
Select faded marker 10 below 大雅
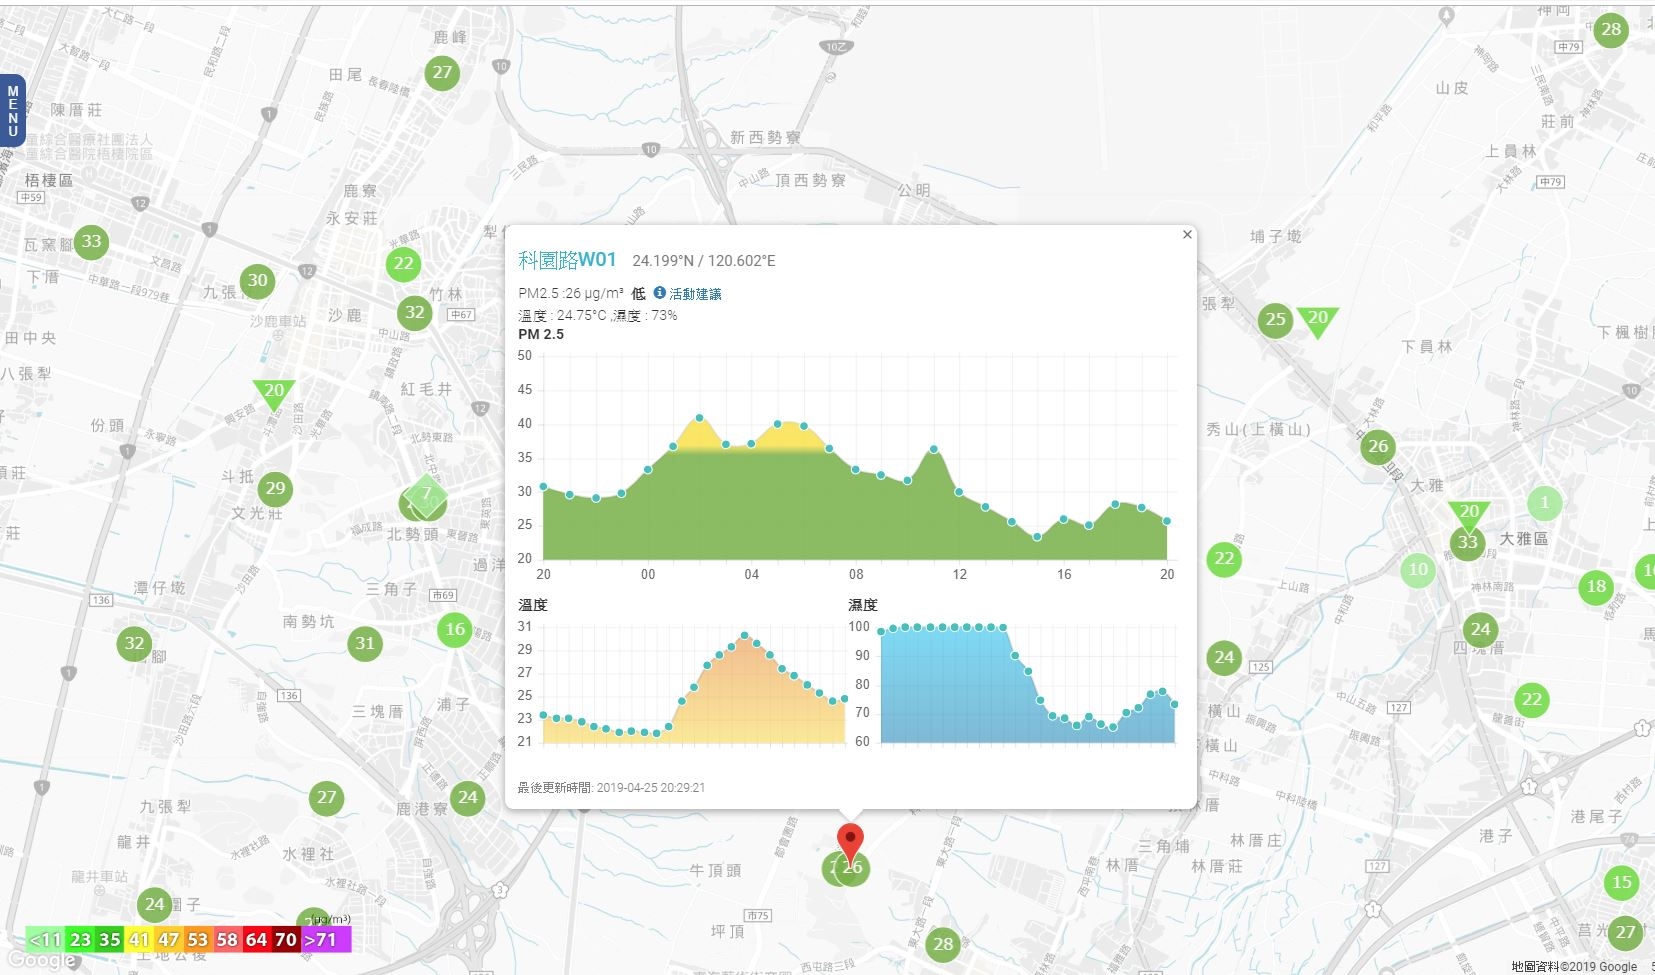coord(1418,570)
